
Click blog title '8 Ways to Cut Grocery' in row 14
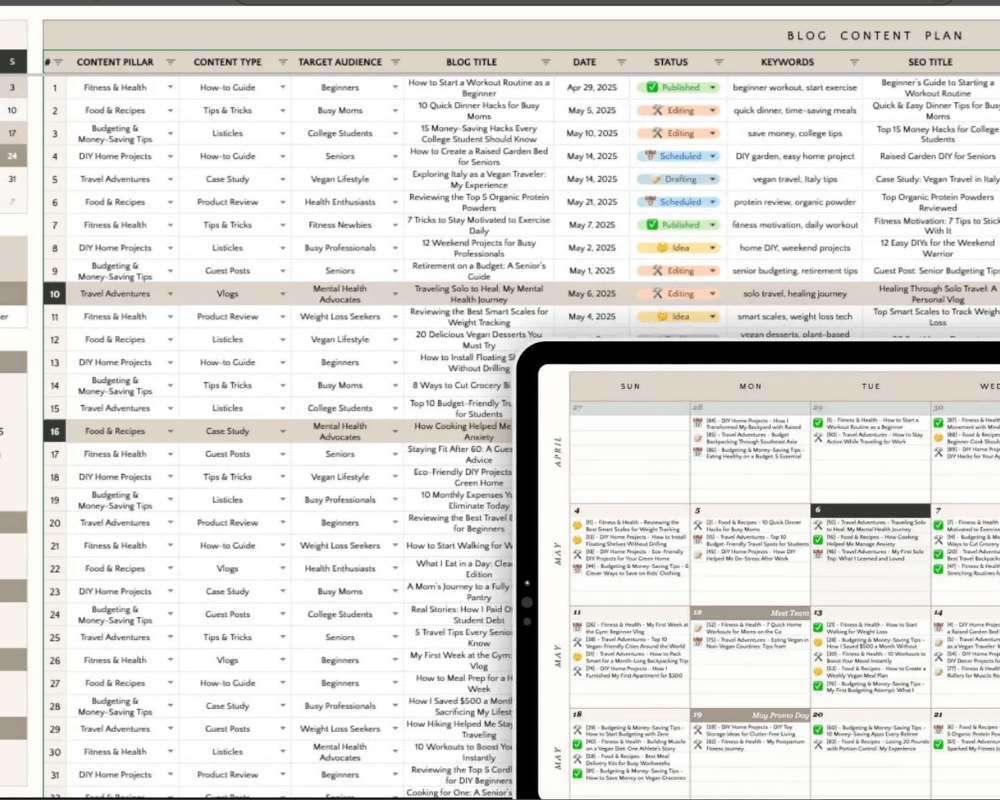tap(461, 385)
